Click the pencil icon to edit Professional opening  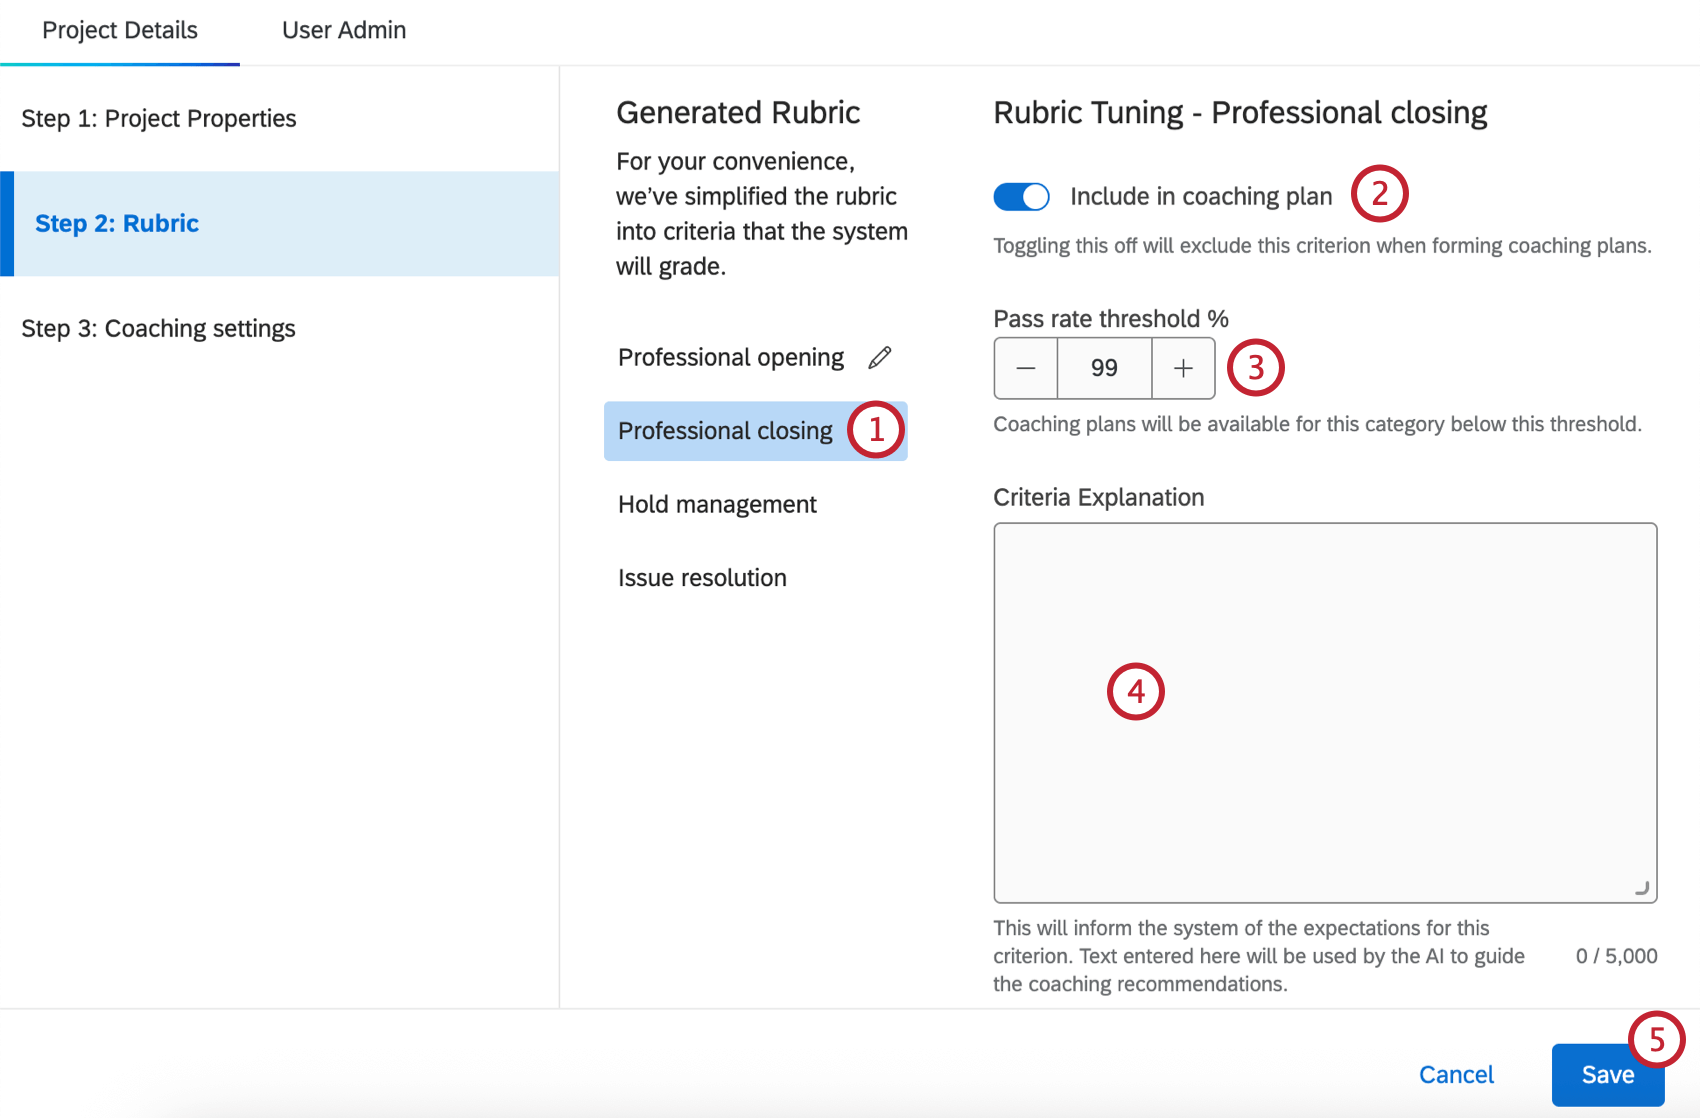tap(879, 358)
